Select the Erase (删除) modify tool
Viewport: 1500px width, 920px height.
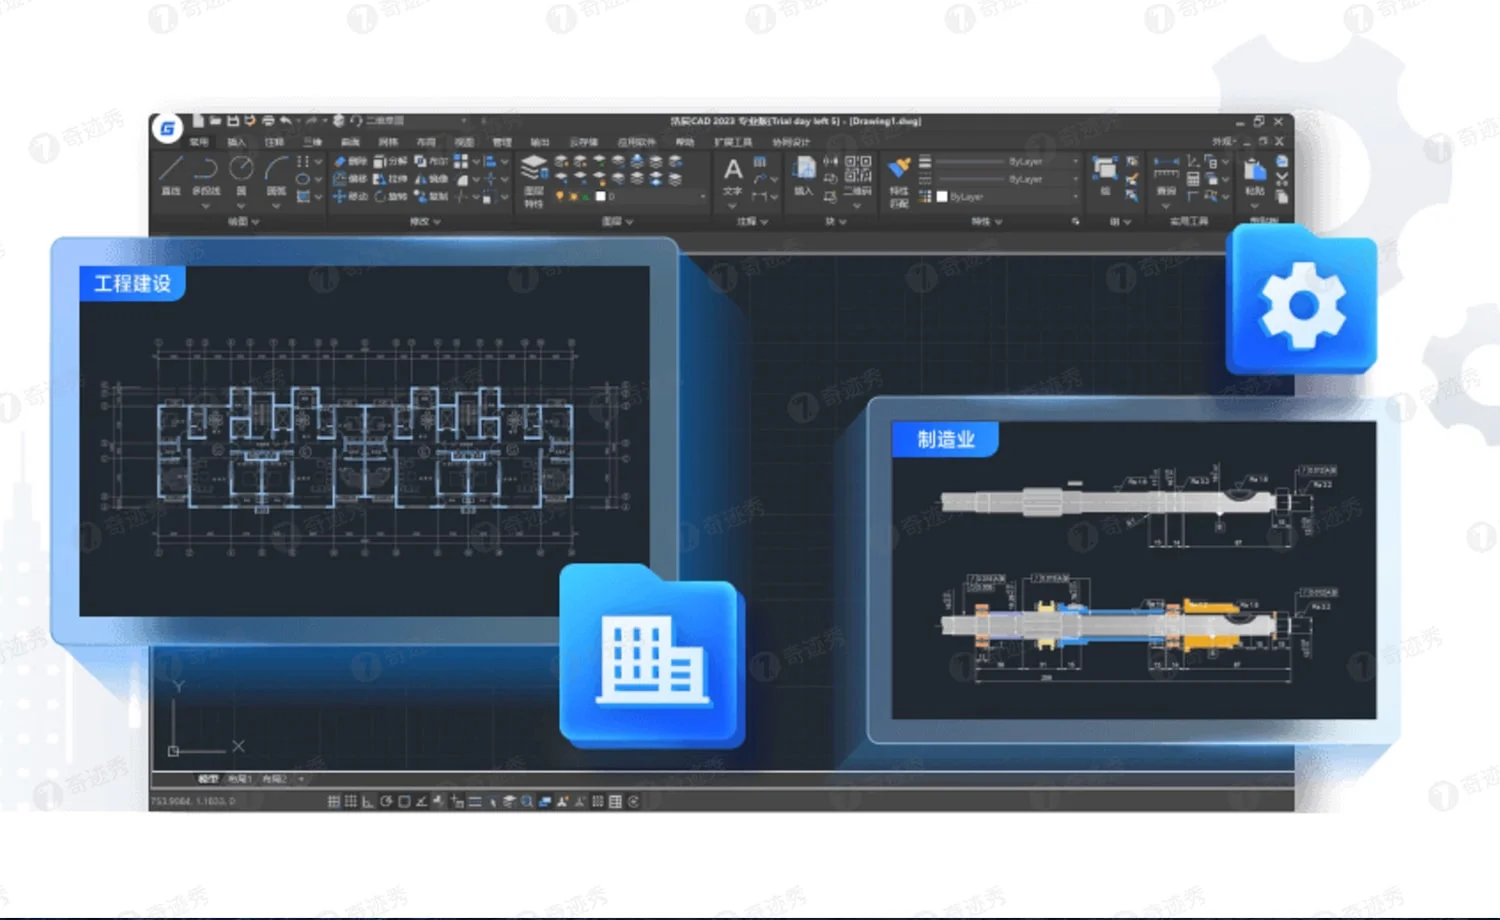tap(357, 161)
